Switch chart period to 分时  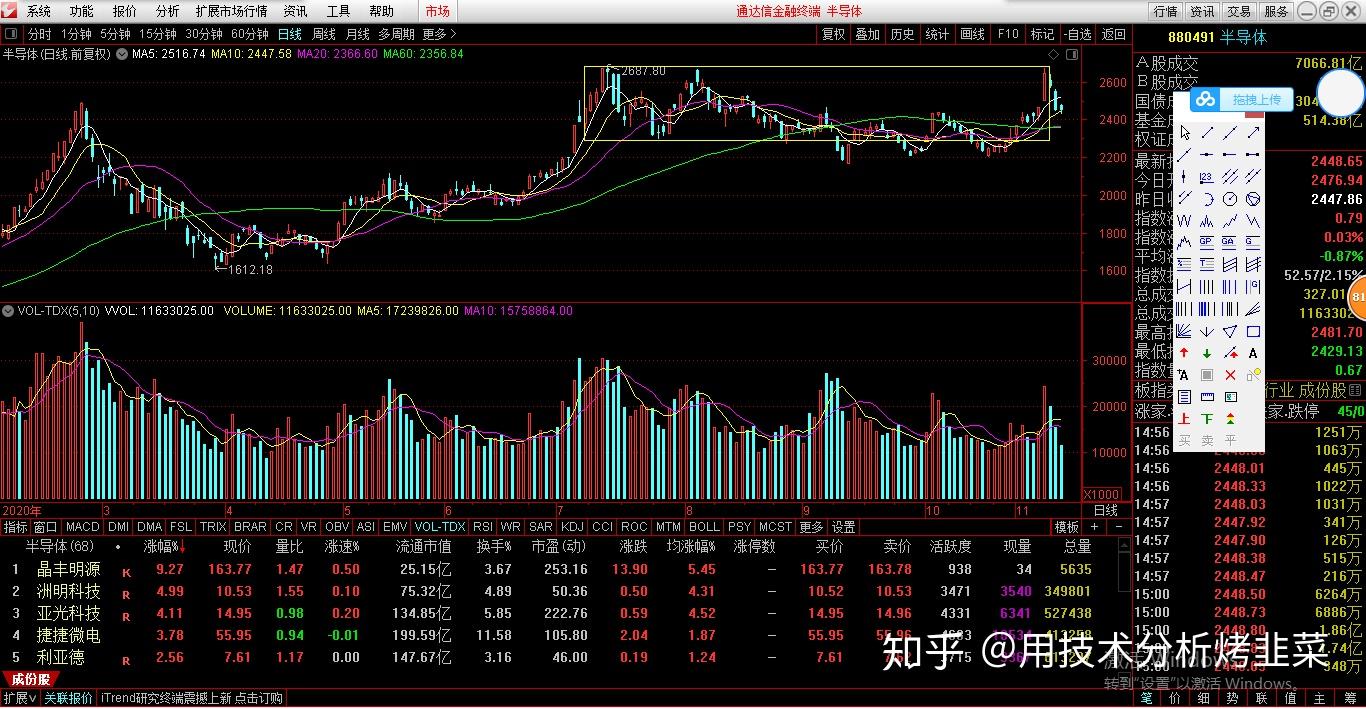click(x=40, y=34)
